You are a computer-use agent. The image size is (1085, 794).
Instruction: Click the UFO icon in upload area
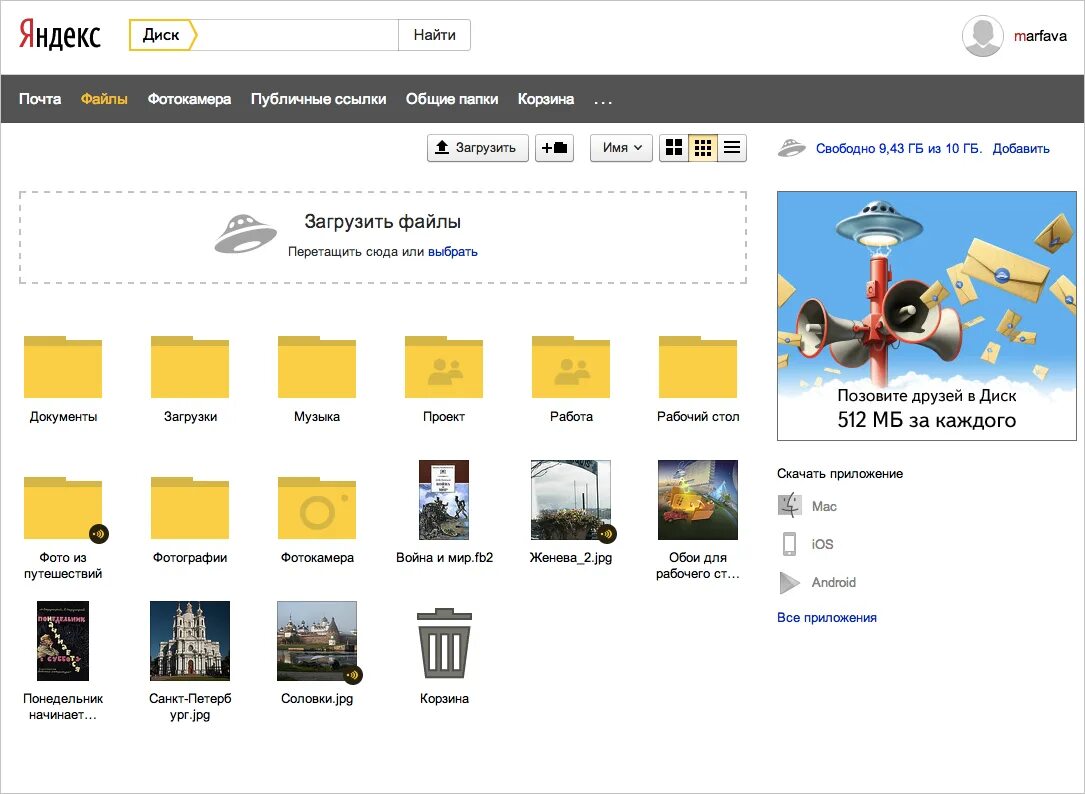click(x=245, y=234)
